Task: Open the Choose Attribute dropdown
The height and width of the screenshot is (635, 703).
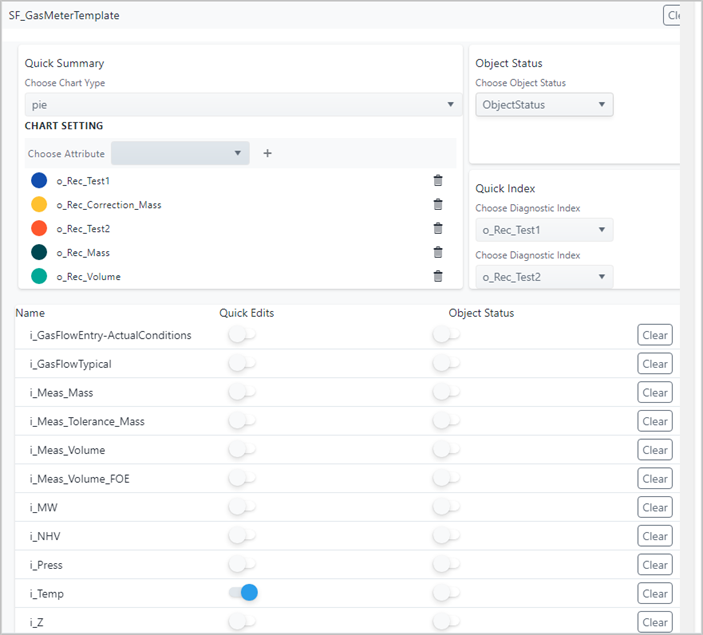Action: point(180,153)
